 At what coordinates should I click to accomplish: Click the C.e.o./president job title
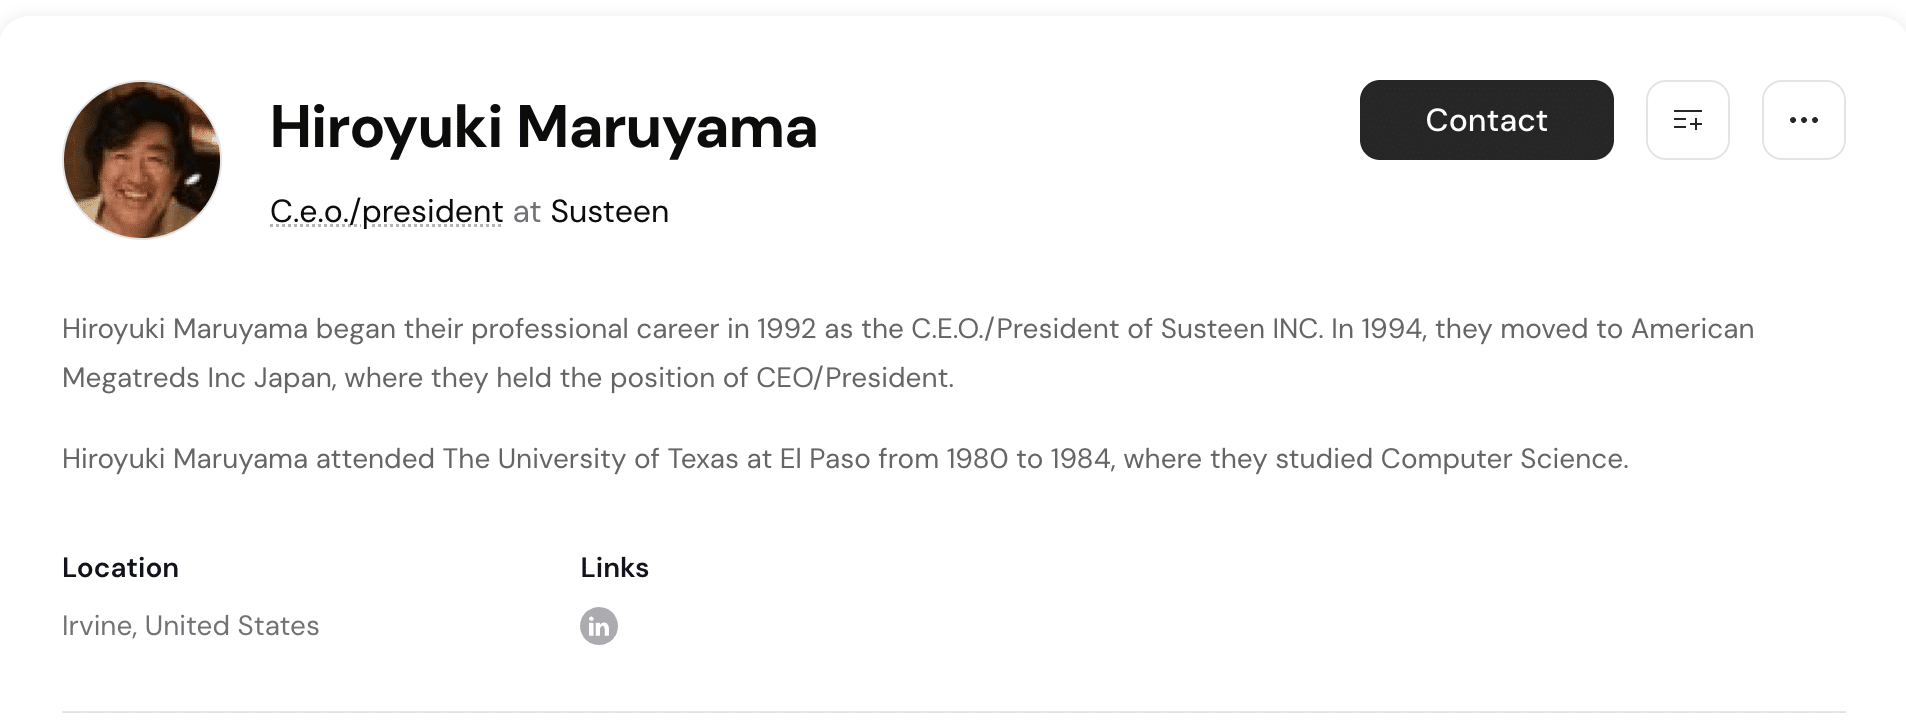click(386, 211)
